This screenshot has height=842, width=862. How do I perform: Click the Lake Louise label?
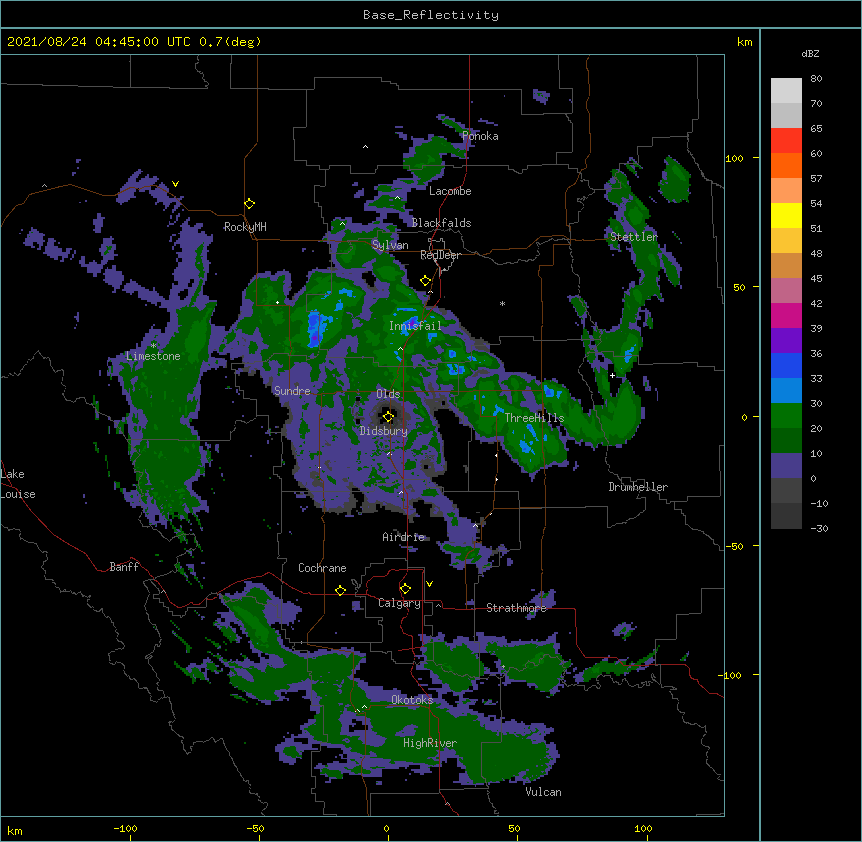pyautogui.click(x=18, y=484)
